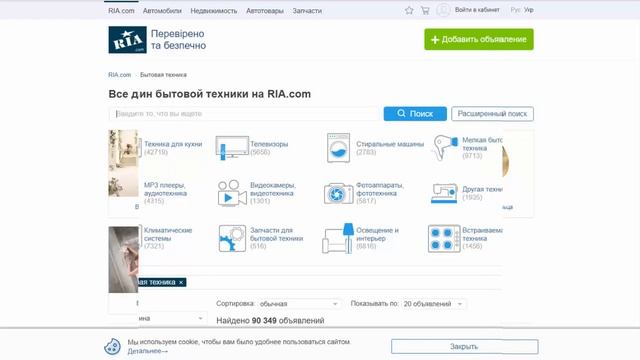The image size is (640, 360).
Task: Open the shopping cart icon
Action: [425, 10]
